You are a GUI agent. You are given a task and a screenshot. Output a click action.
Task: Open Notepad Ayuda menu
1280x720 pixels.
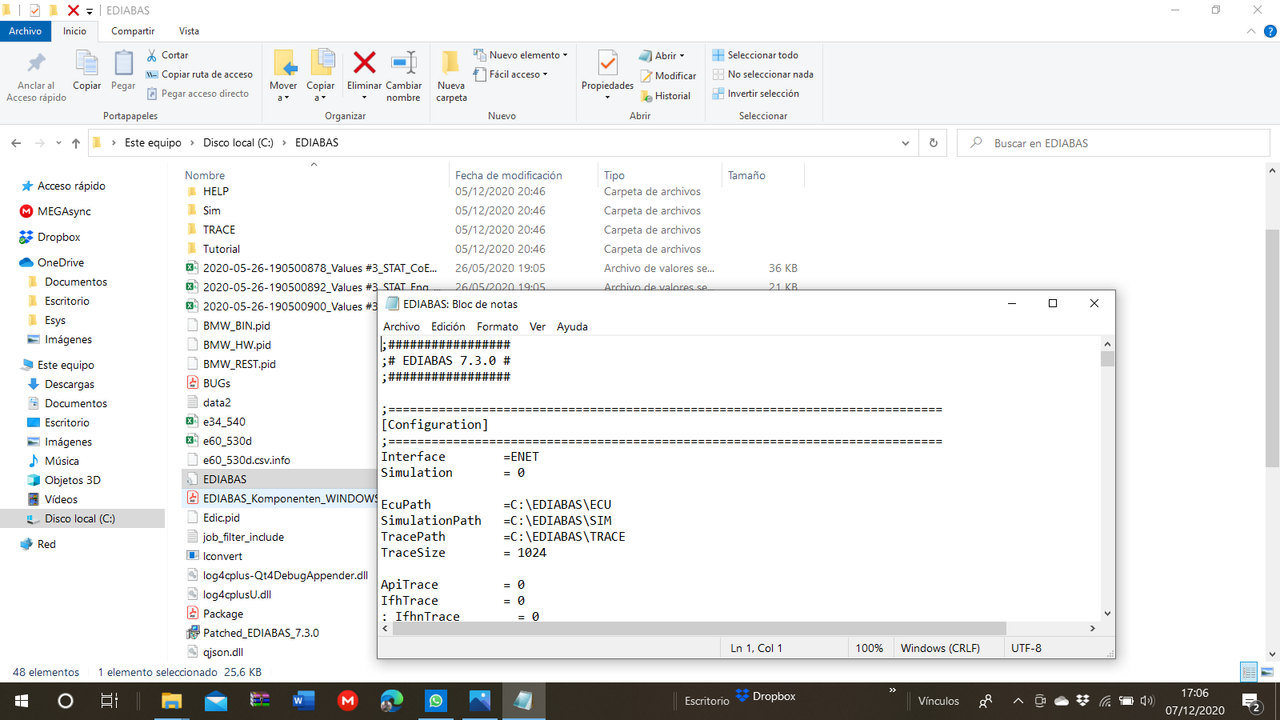click(572, 327)
